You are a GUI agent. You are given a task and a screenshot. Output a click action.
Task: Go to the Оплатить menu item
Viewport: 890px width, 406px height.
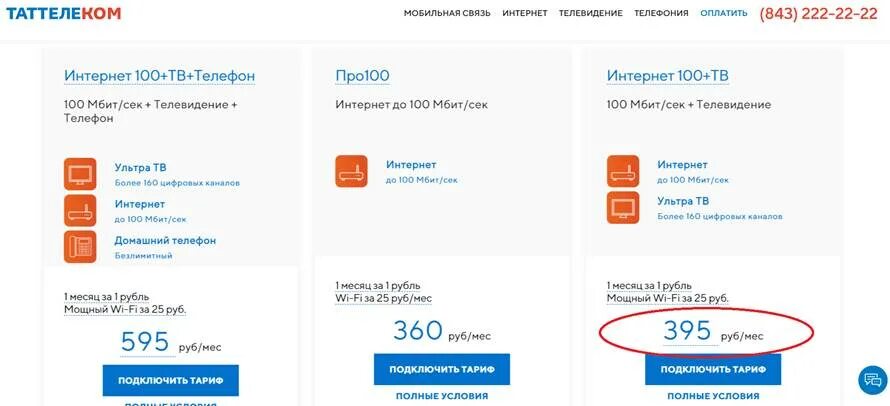click(724, 13)
